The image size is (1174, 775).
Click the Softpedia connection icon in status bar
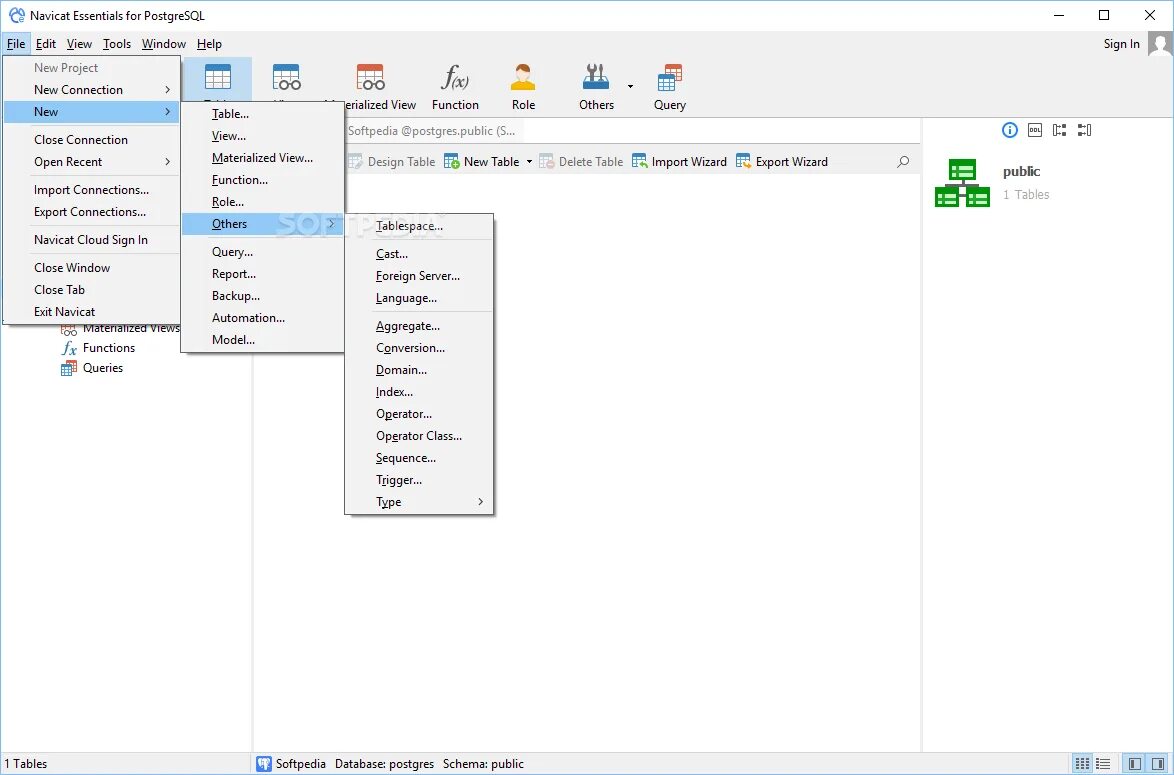(x=264, y=764)
